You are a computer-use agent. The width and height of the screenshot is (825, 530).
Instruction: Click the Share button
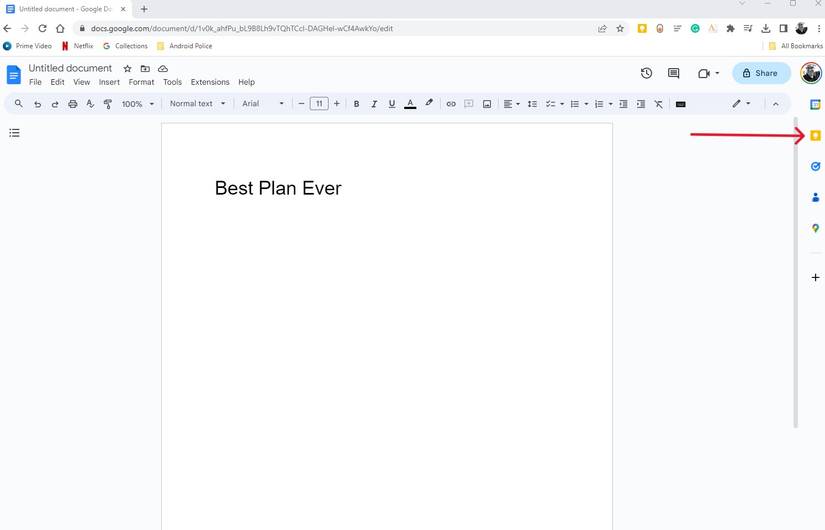(x=761, y=73)
